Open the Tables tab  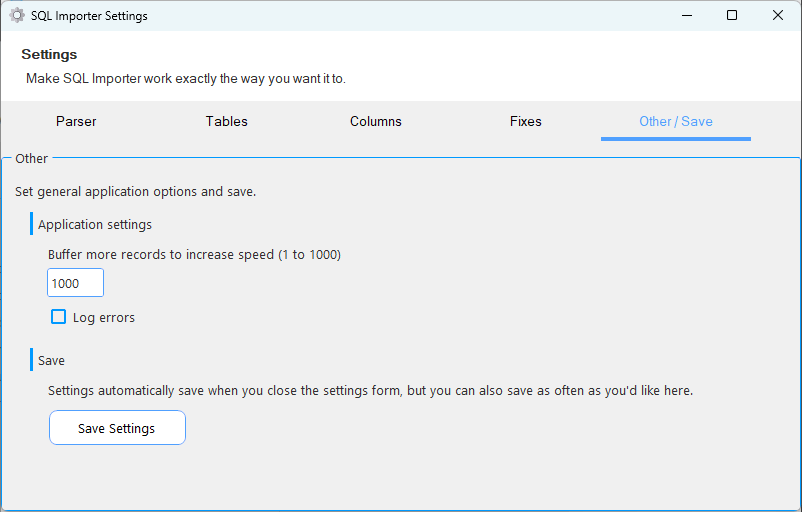pyautogui.click(x=227, y=121)
